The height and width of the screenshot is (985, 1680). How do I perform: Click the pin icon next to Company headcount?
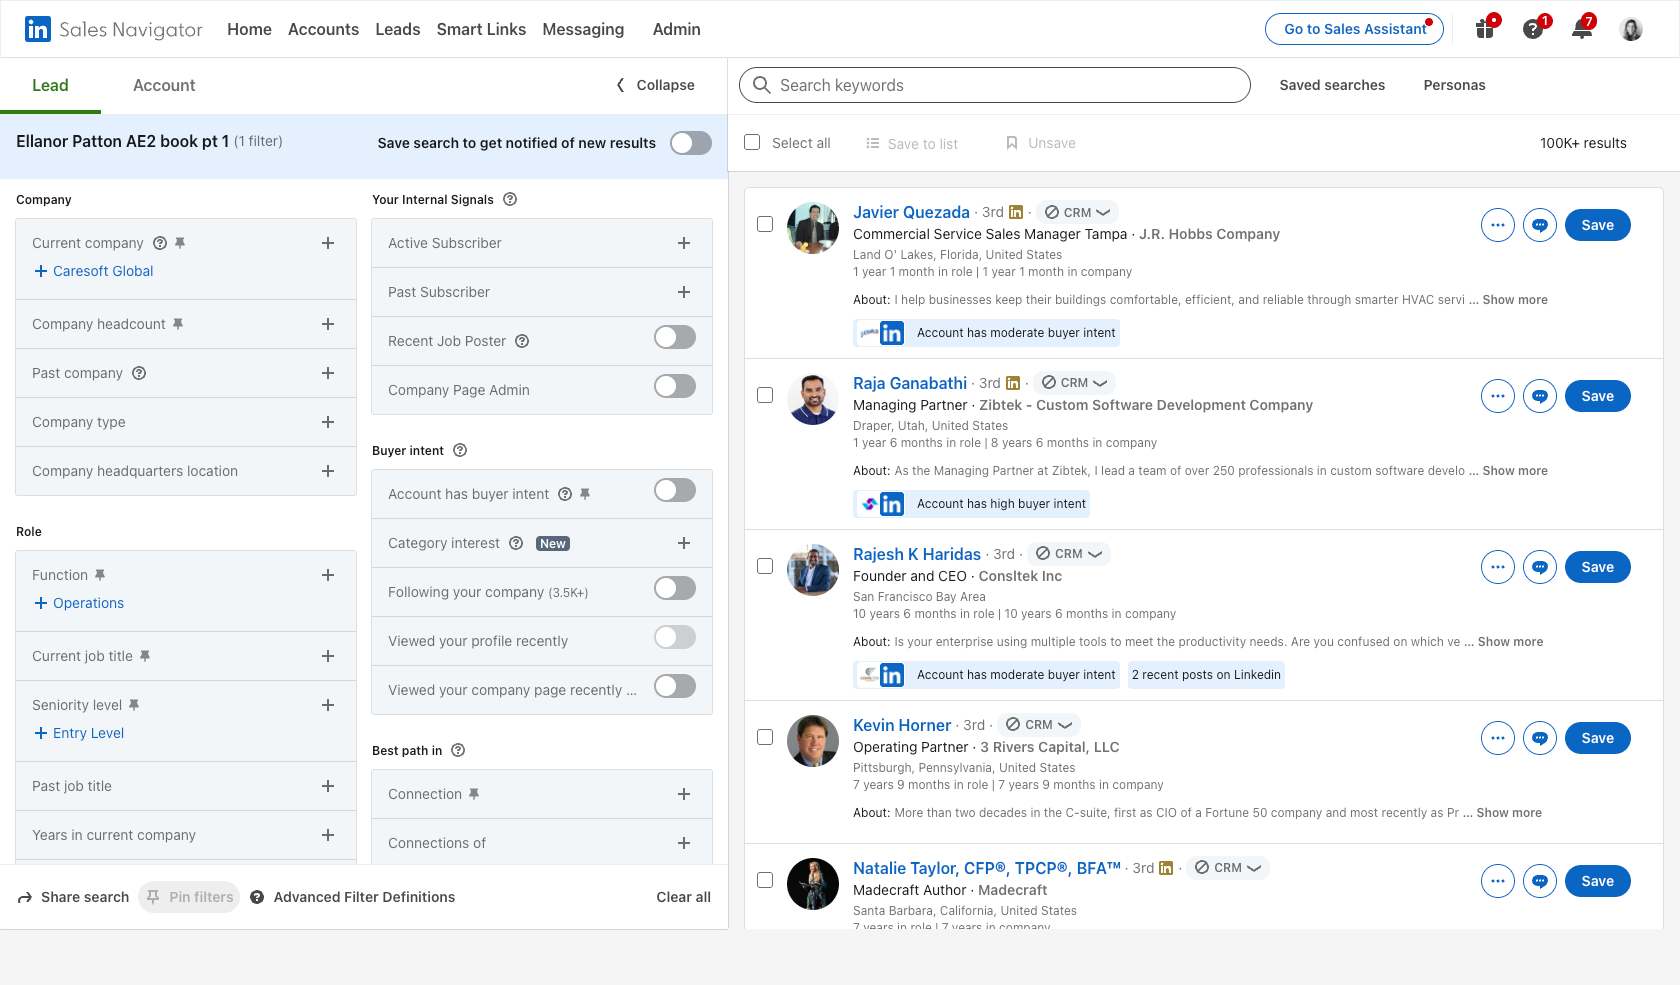coord(178,324)
